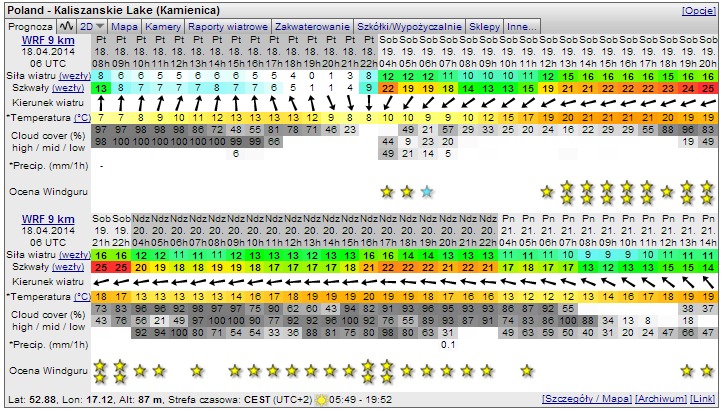Viewport: 723px width, 410px height.
Task: Click węzły unit link beside upper Siła wiatru
Action: coord(75,76)
